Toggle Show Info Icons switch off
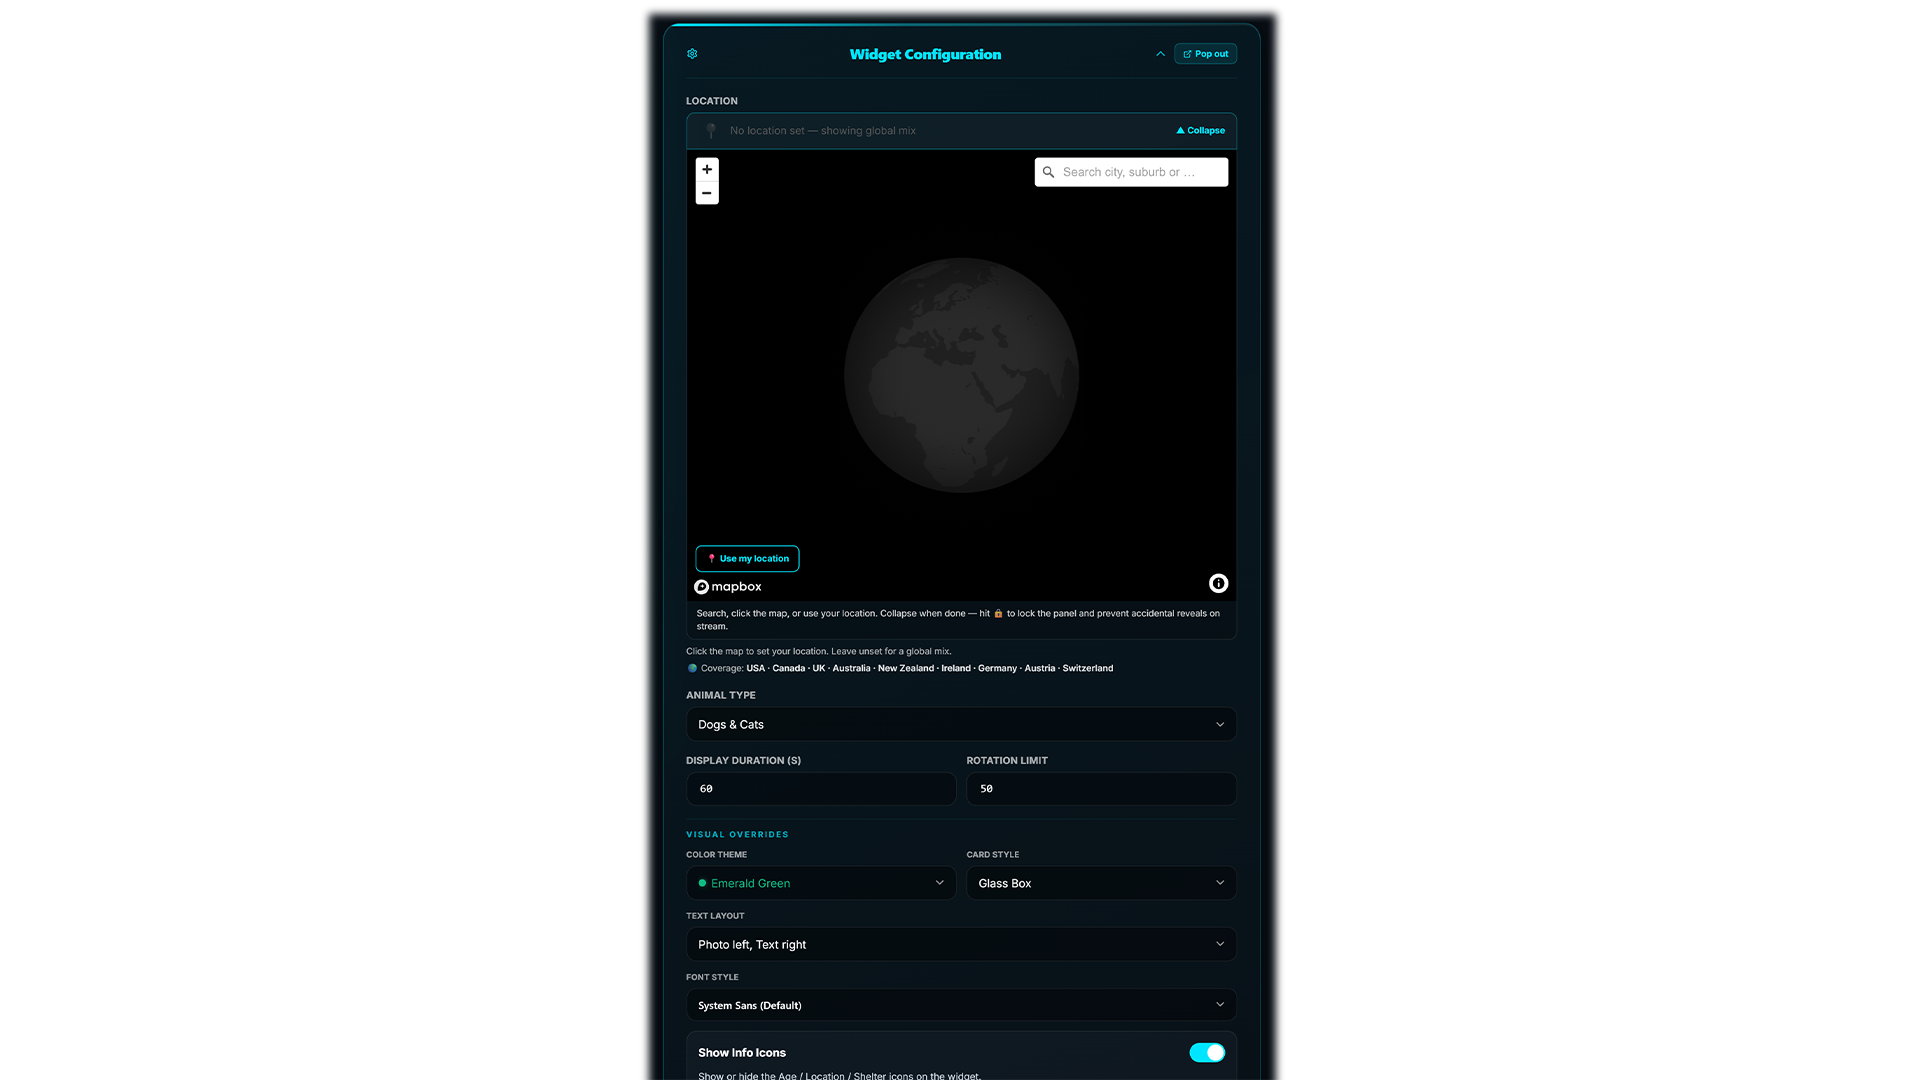1920x1080 pixels. (x=1207, y=1052)
